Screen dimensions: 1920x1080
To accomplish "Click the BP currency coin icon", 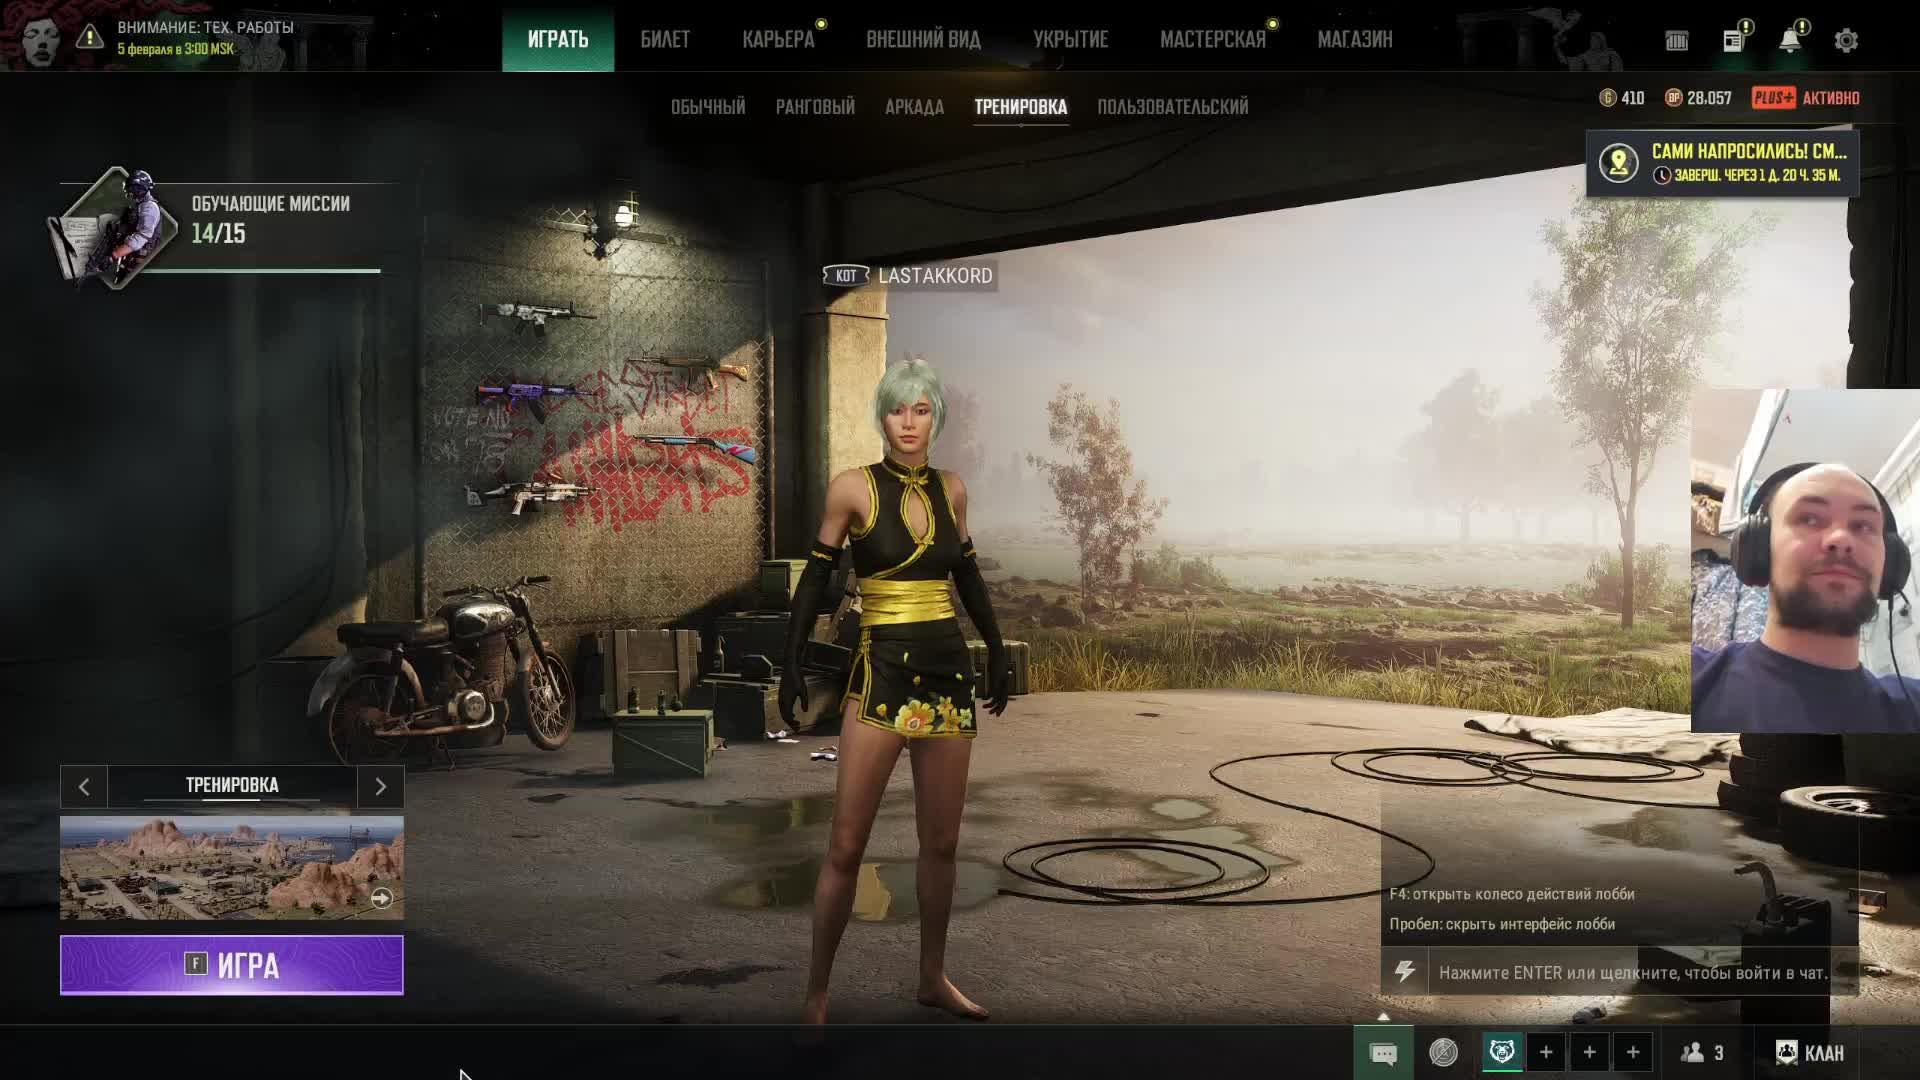I will click(1673, 98).
